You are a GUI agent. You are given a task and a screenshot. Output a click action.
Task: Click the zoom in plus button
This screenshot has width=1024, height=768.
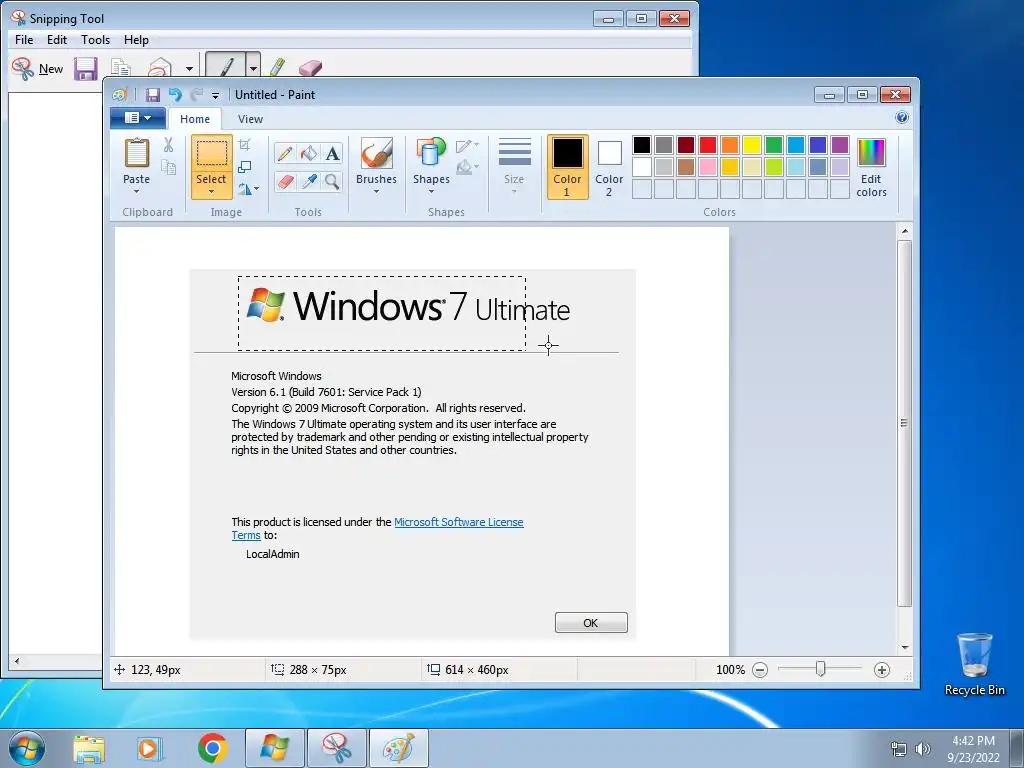[882, 669]
